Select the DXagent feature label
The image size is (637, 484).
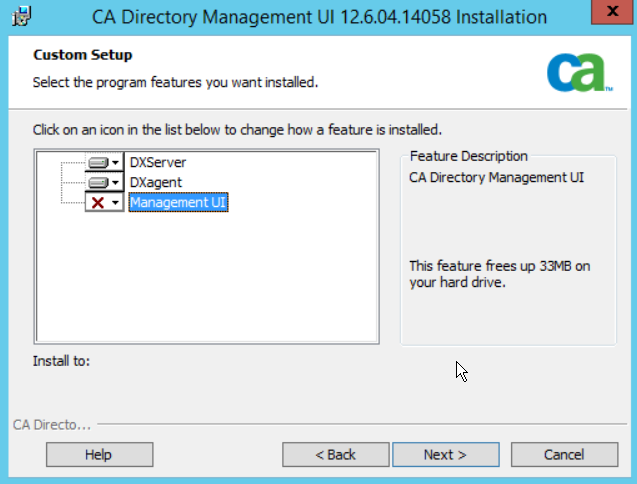click(x=156, y=182)
